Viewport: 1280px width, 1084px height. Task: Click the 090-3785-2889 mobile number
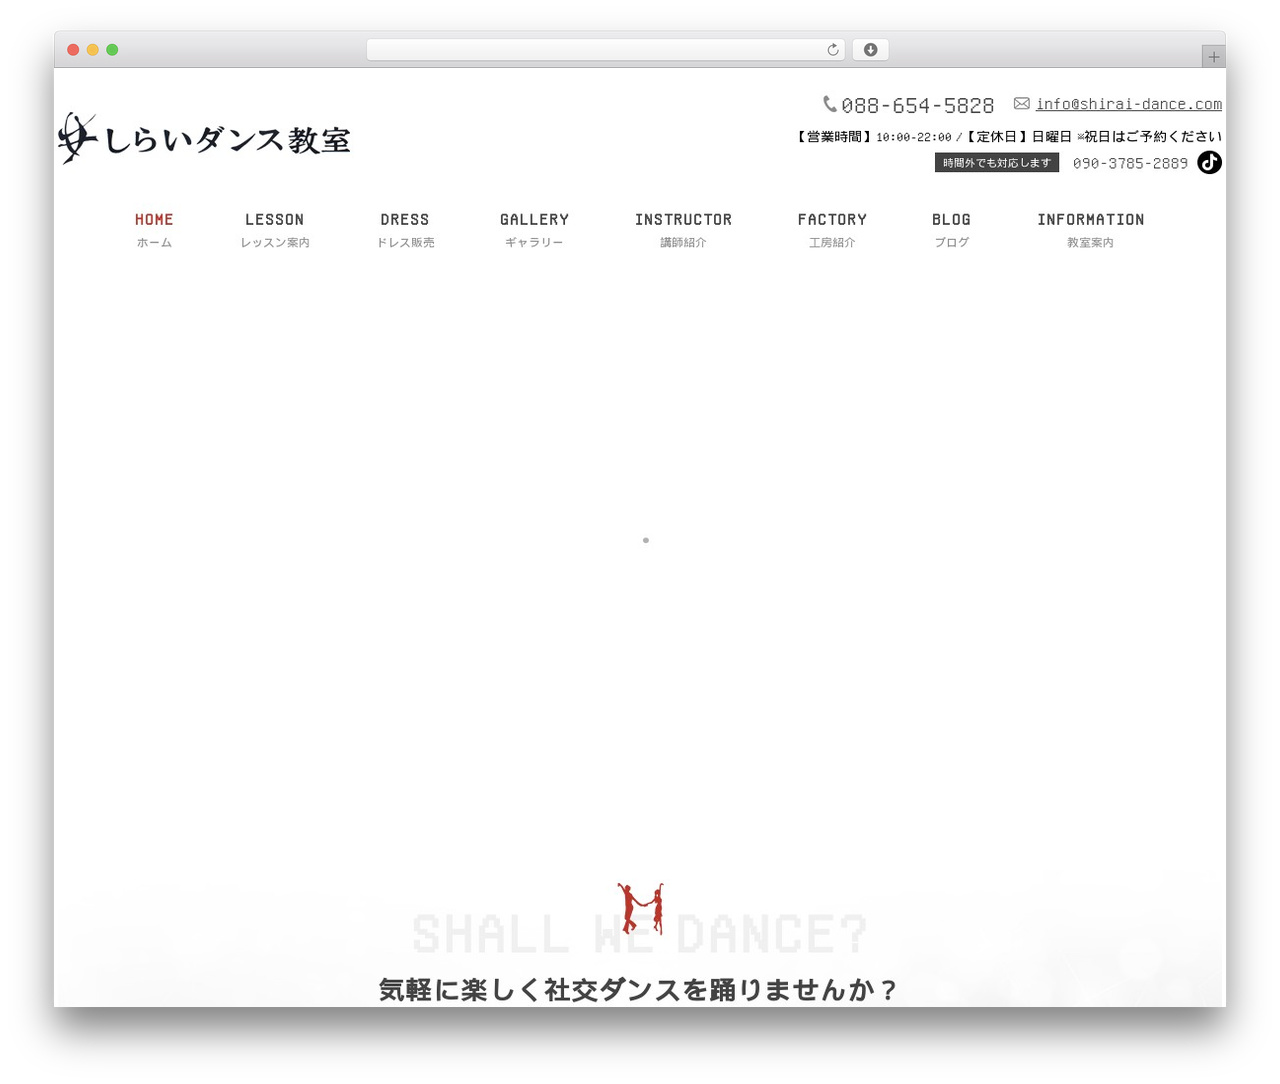coord(1130,163)
